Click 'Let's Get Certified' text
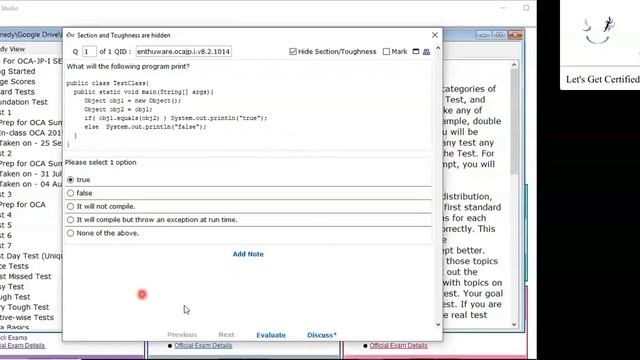Screen dimensions: 640x360 [602, 80]
